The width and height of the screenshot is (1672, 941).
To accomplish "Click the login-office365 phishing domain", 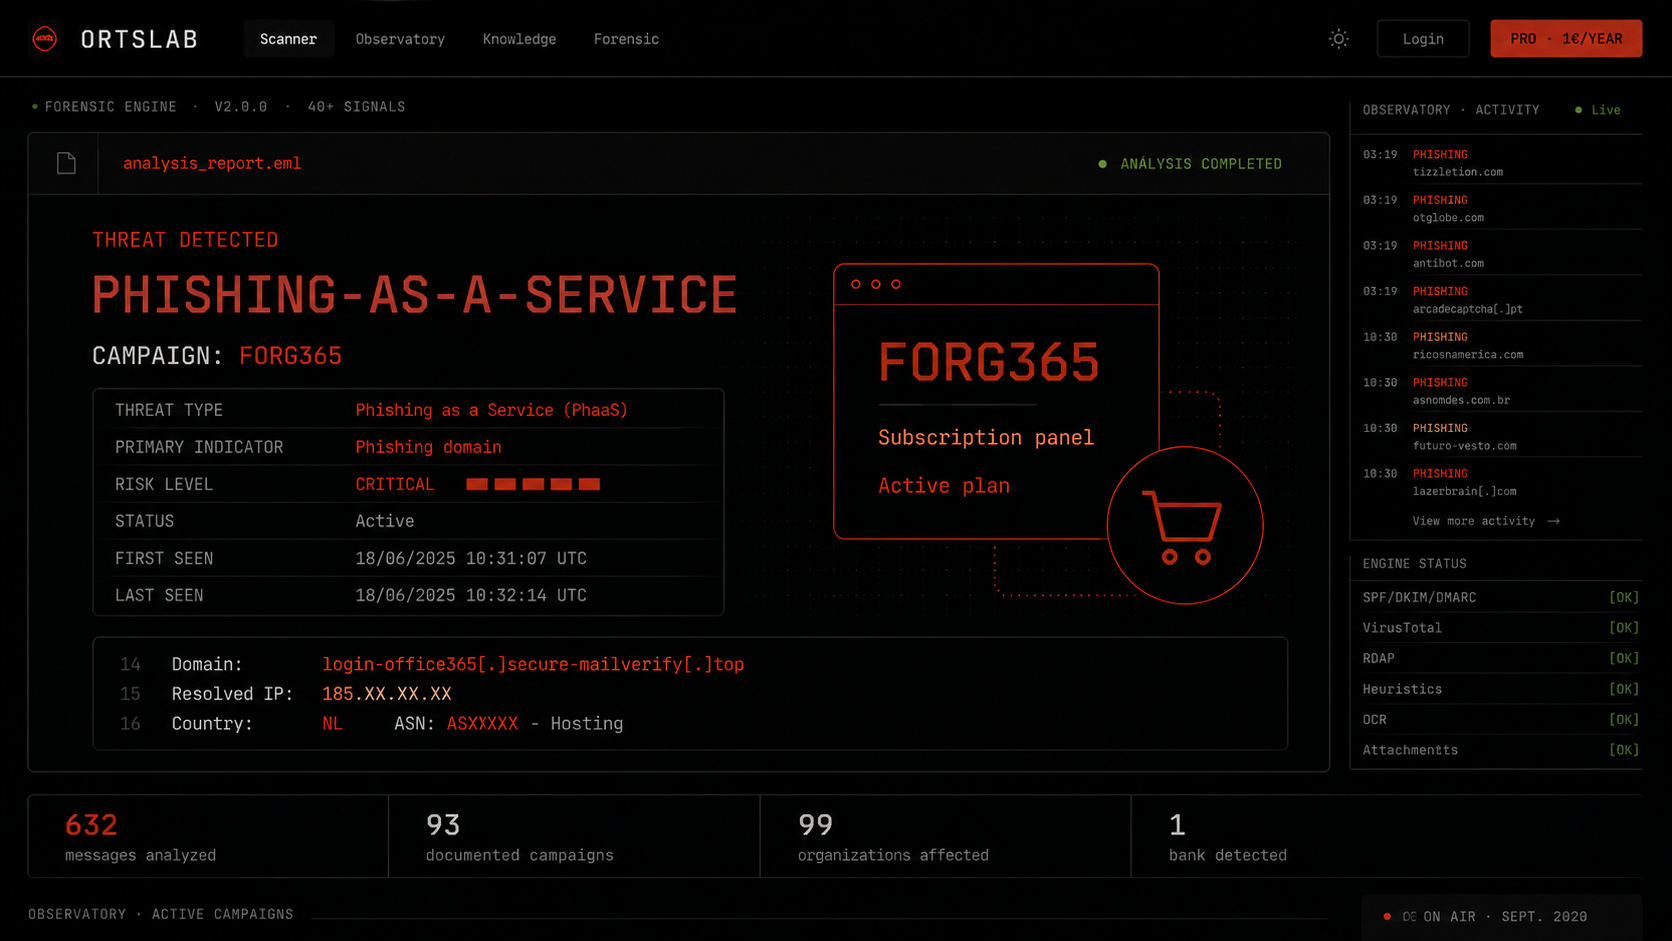I will [533, 664].
